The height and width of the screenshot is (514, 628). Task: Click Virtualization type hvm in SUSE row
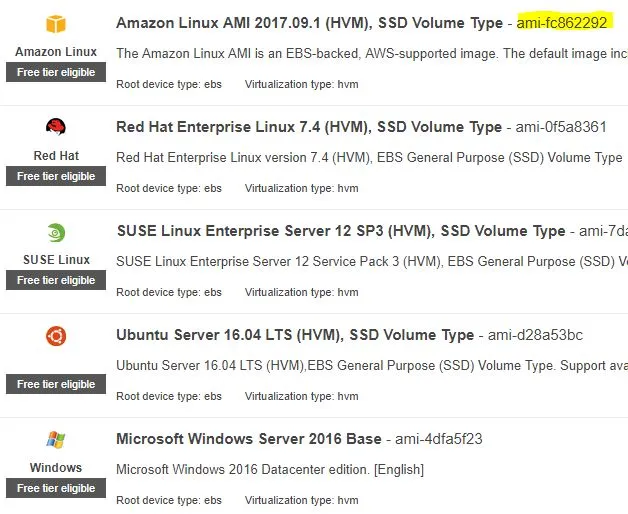pos(302,292)
